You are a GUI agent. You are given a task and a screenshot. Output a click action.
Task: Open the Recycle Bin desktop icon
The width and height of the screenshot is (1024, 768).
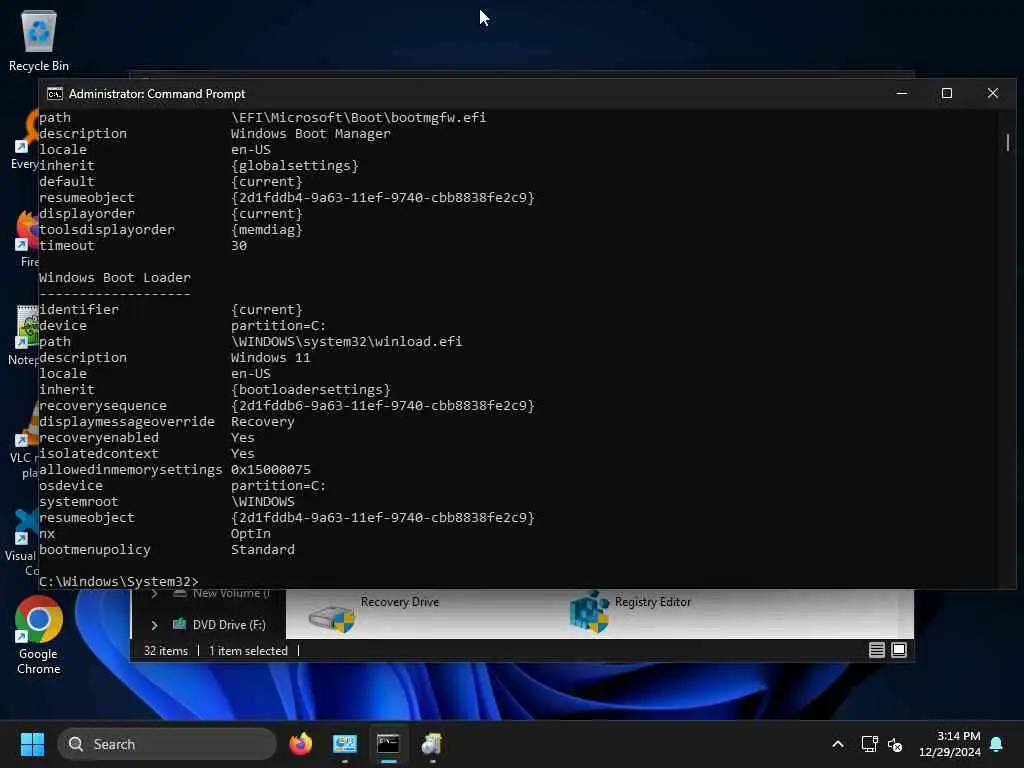pyautogui.click(x=39, y=40)
